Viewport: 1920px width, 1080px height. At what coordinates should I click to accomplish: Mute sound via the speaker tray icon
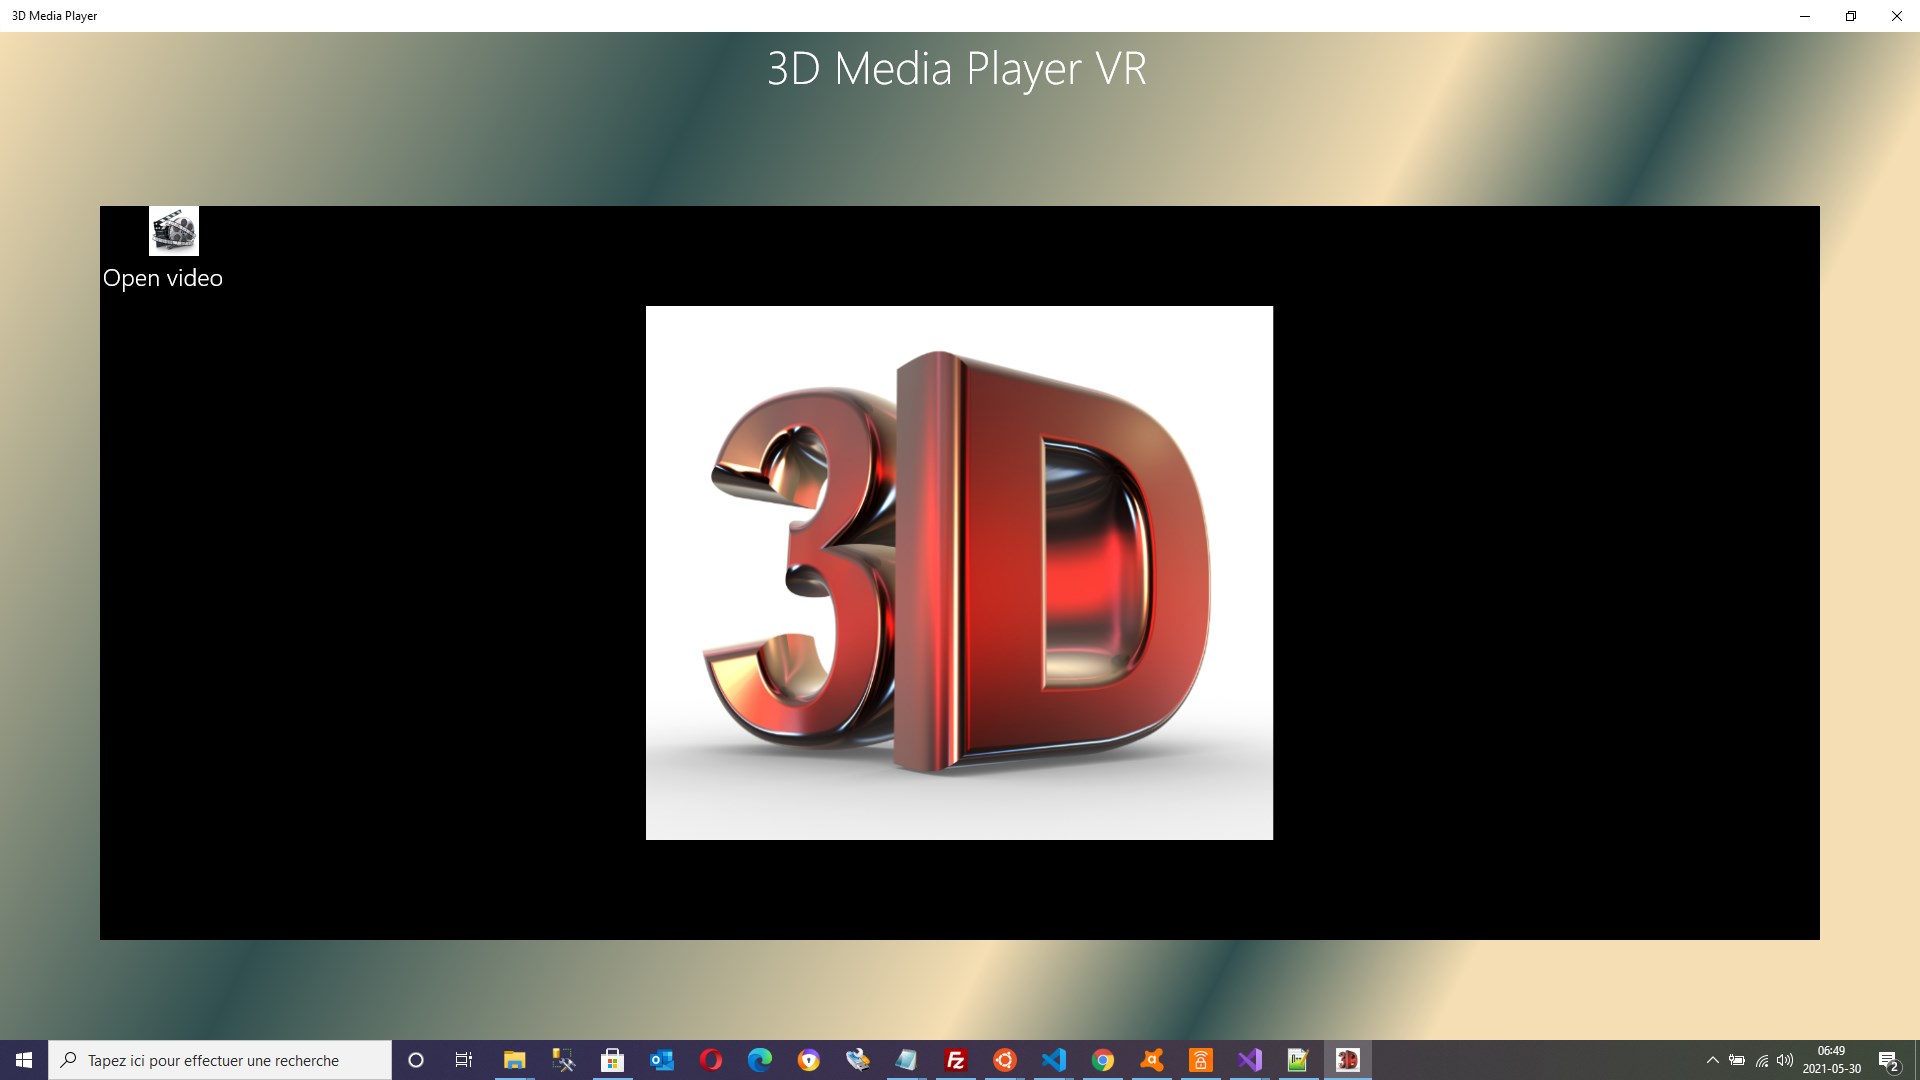click(1786, 1060)
